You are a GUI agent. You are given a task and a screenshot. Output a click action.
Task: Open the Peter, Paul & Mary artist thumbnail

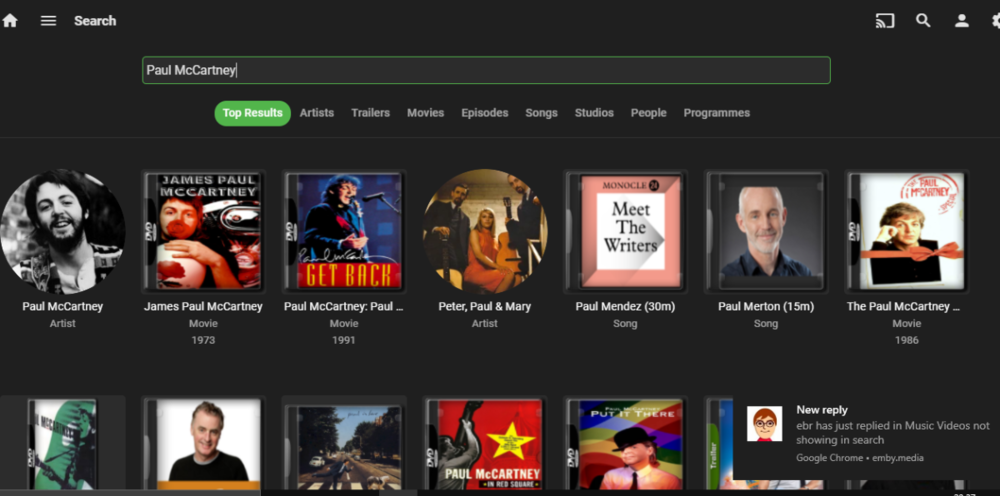(485, 231)
